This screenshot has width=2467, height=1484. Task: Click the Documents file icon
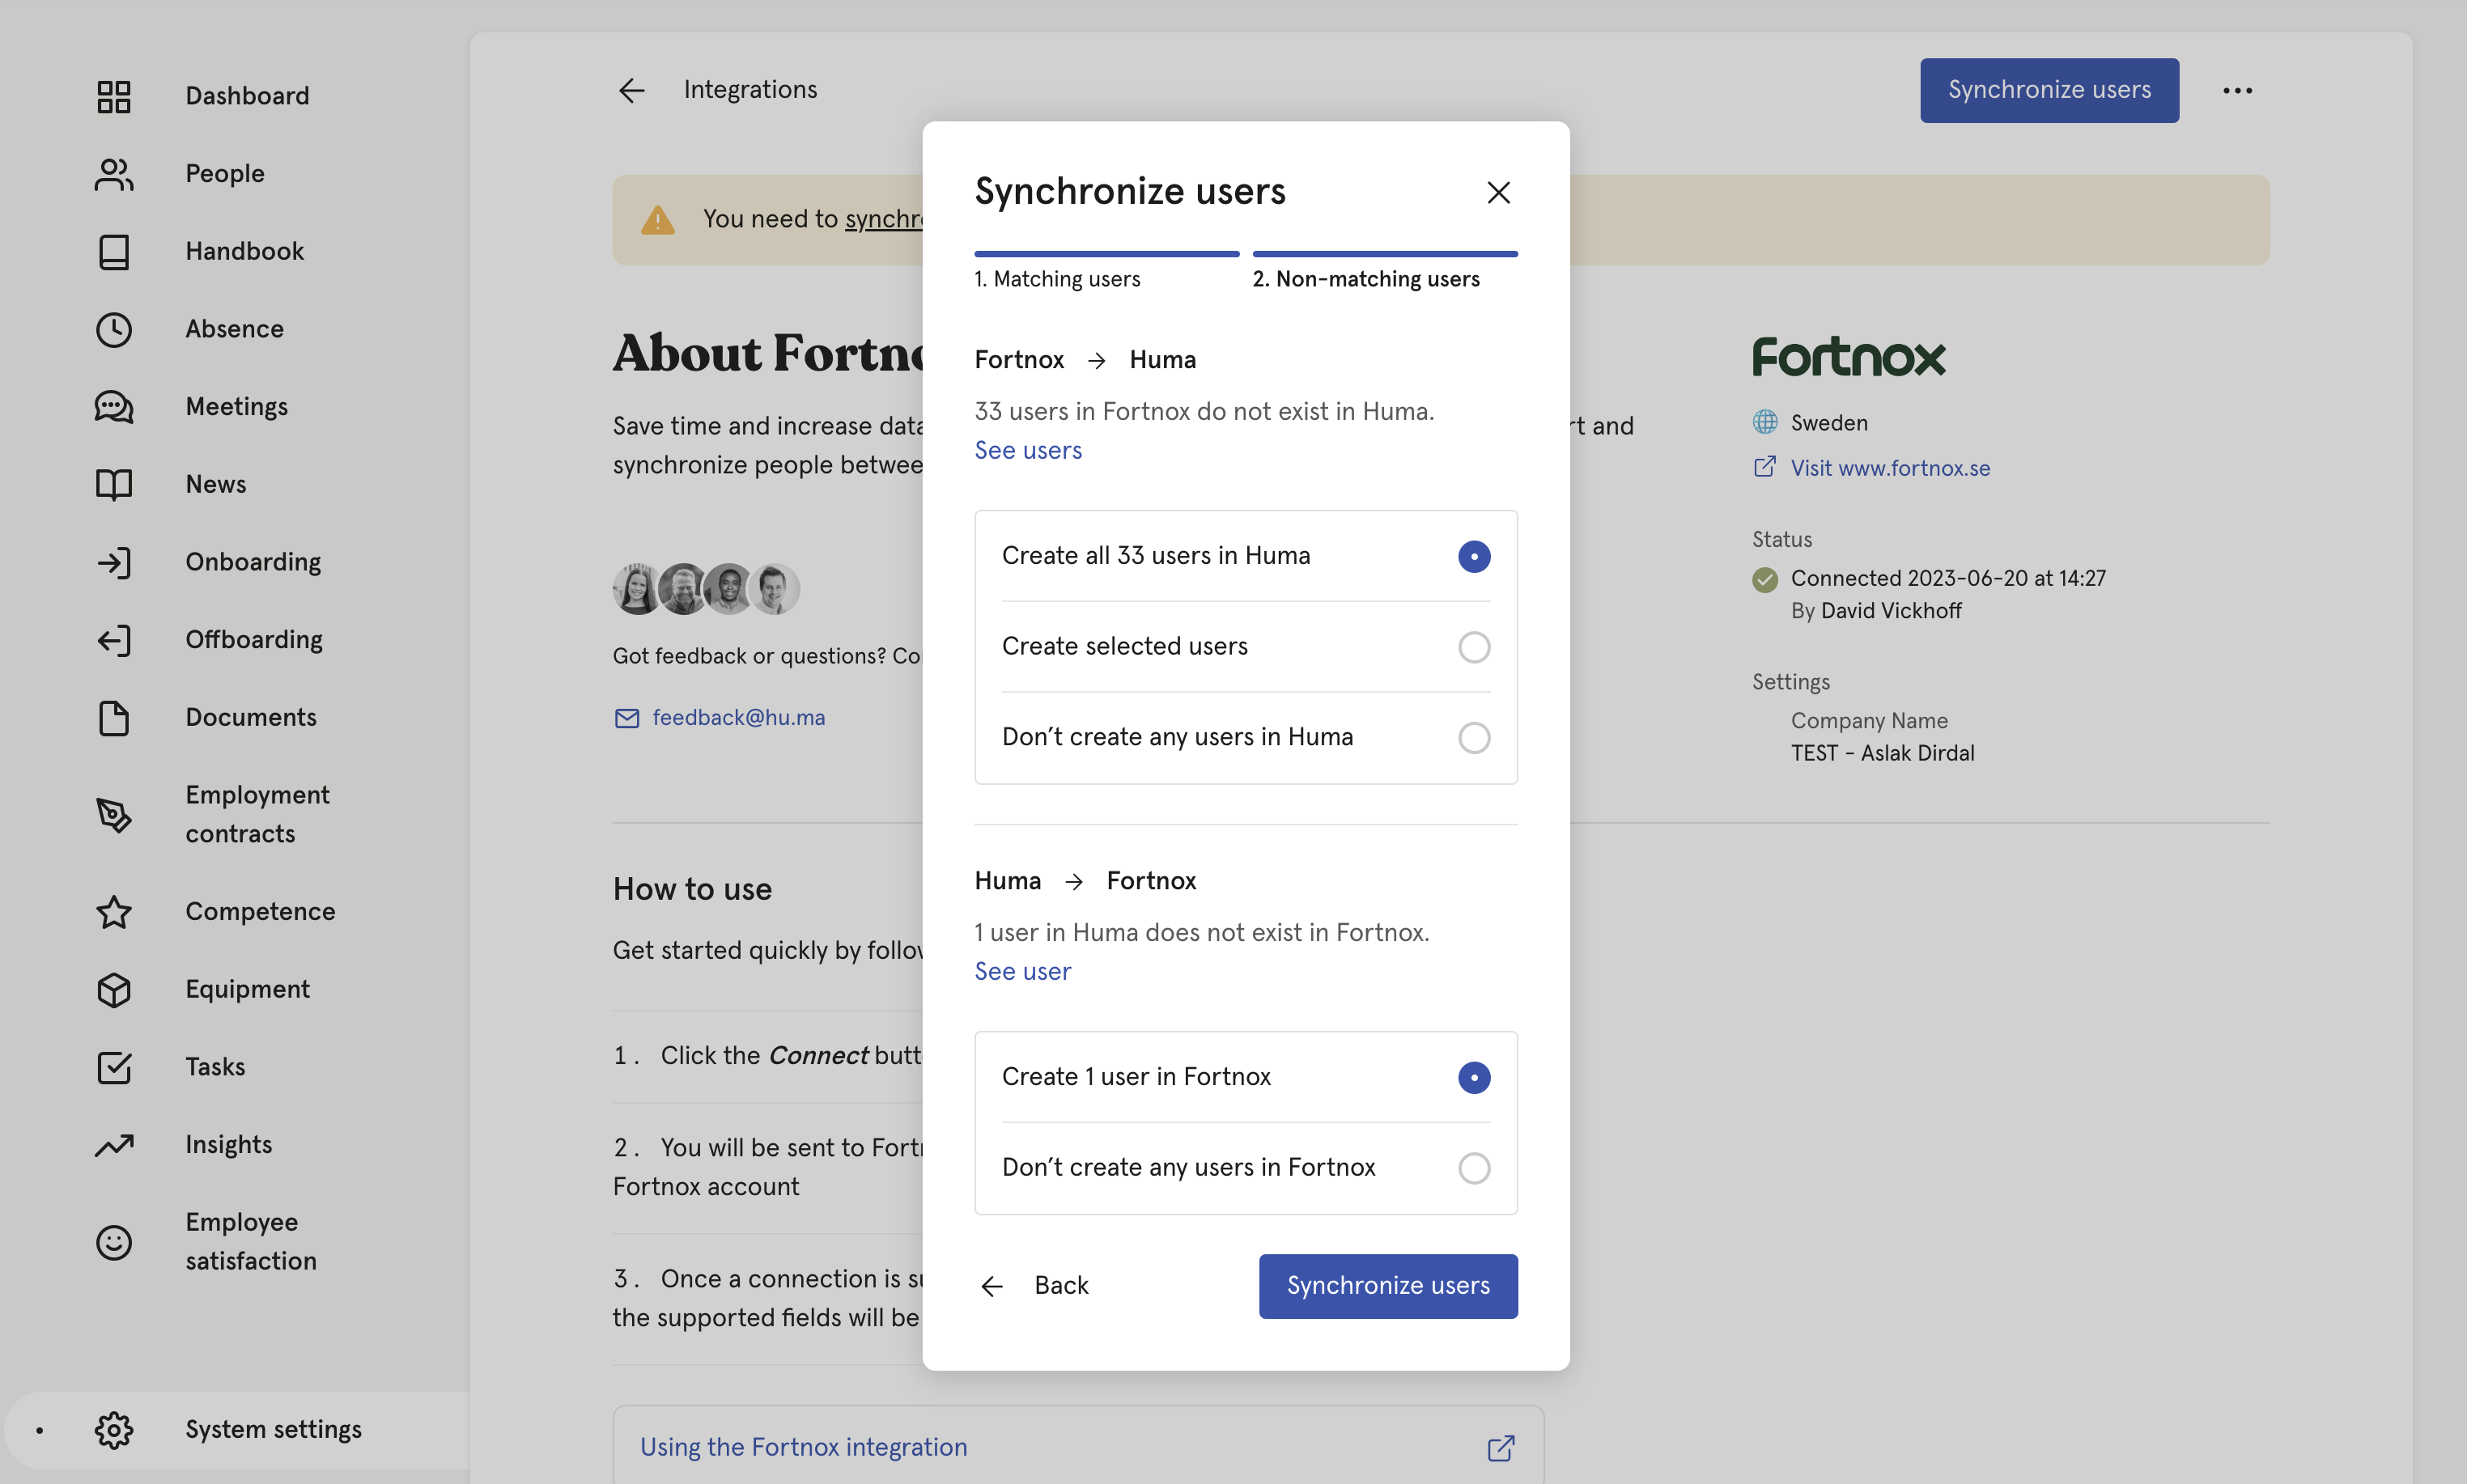point(114,718)
